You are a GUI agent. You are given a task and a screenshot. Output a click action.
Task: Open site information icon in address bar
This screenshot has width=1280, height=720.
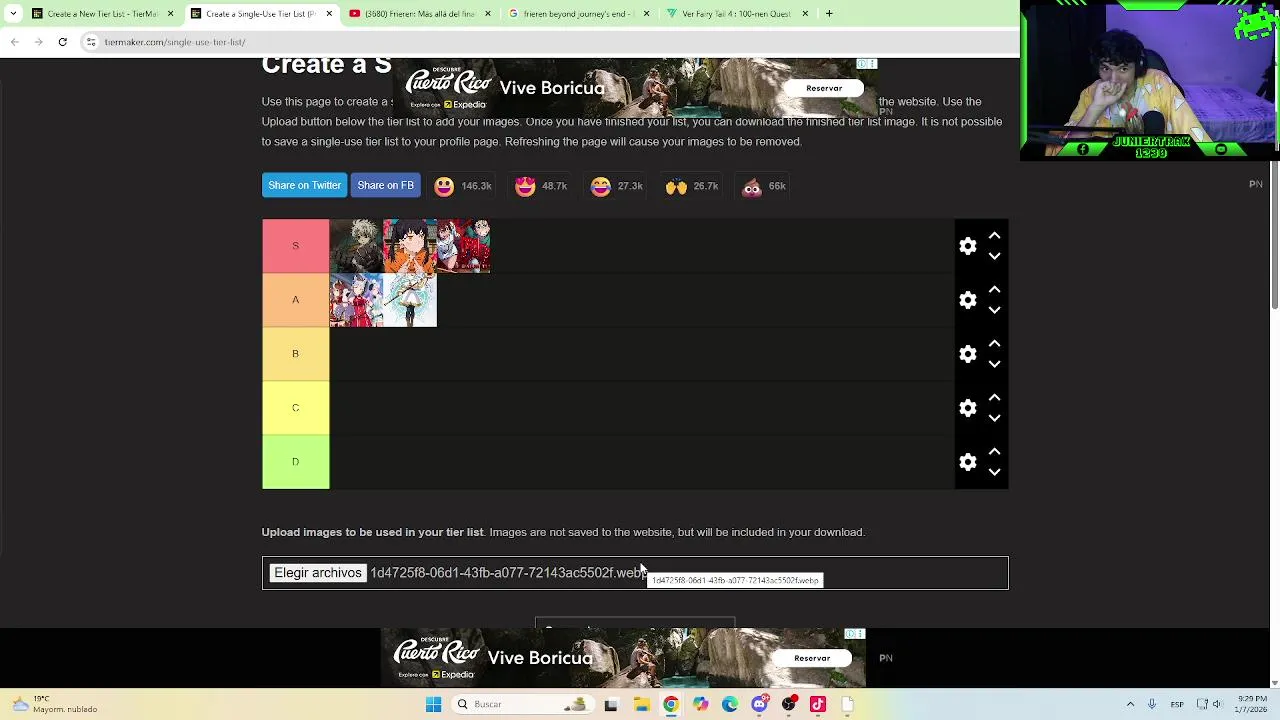click(91, 42)
